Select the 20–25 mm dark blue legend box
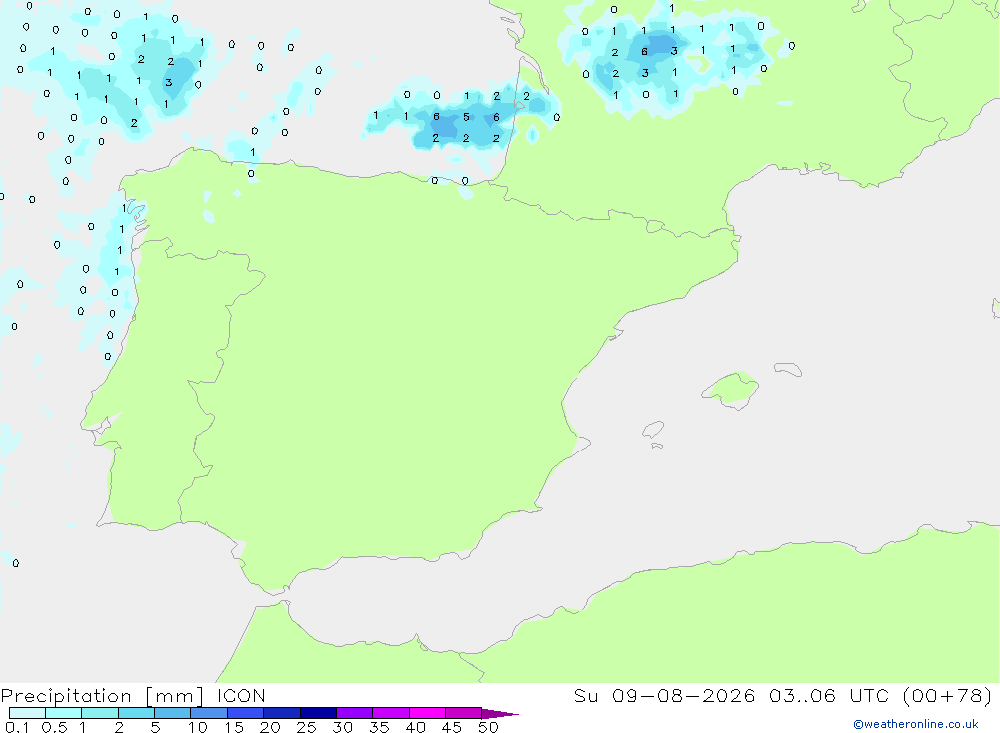The image size is (1000, 733). click(x=282, y=713)
